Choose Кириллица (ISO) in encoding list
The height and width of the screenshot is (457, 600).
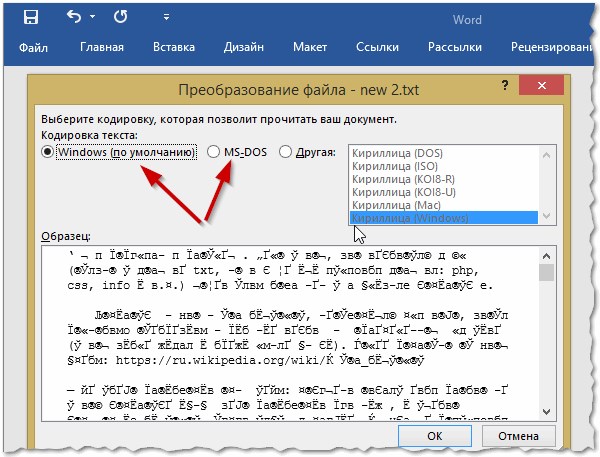pyautogui.click(x=444, y=166)
